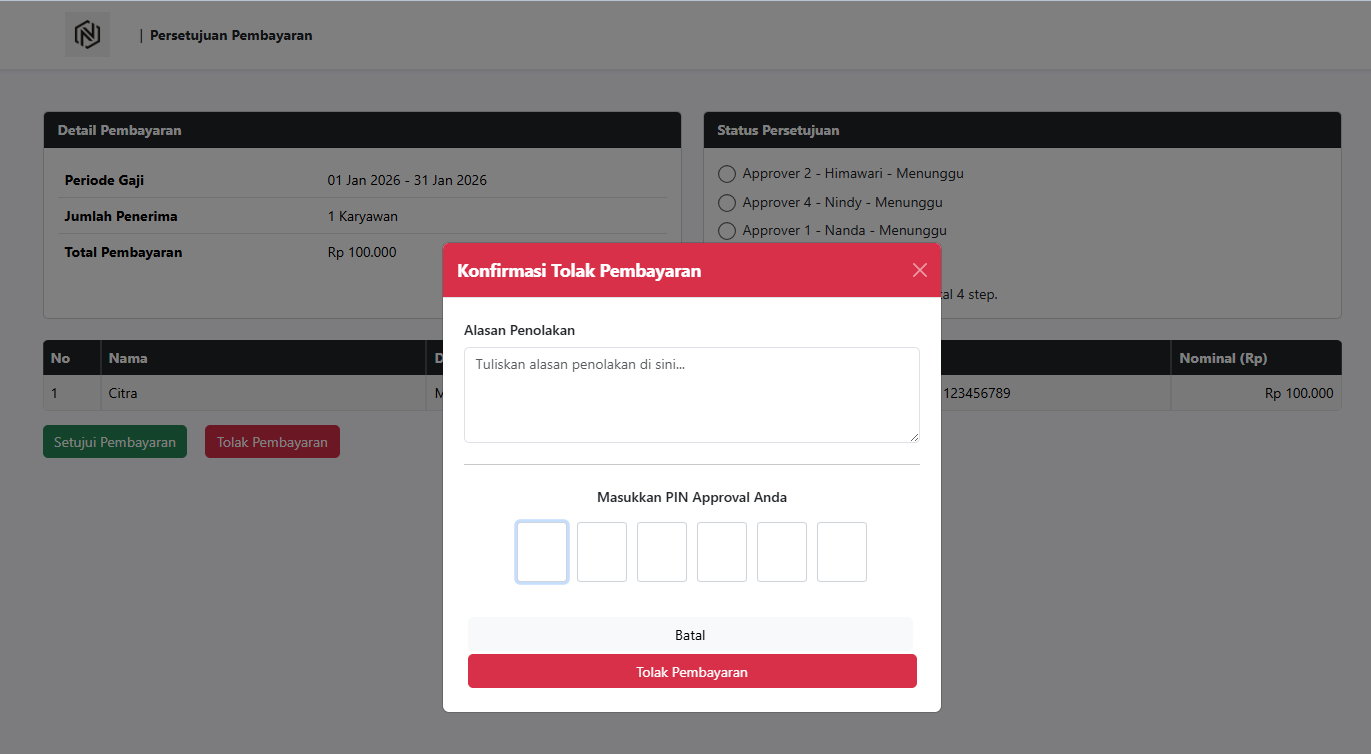
Task: Click the sixth PIN digit box
Action: coord(842,552)
